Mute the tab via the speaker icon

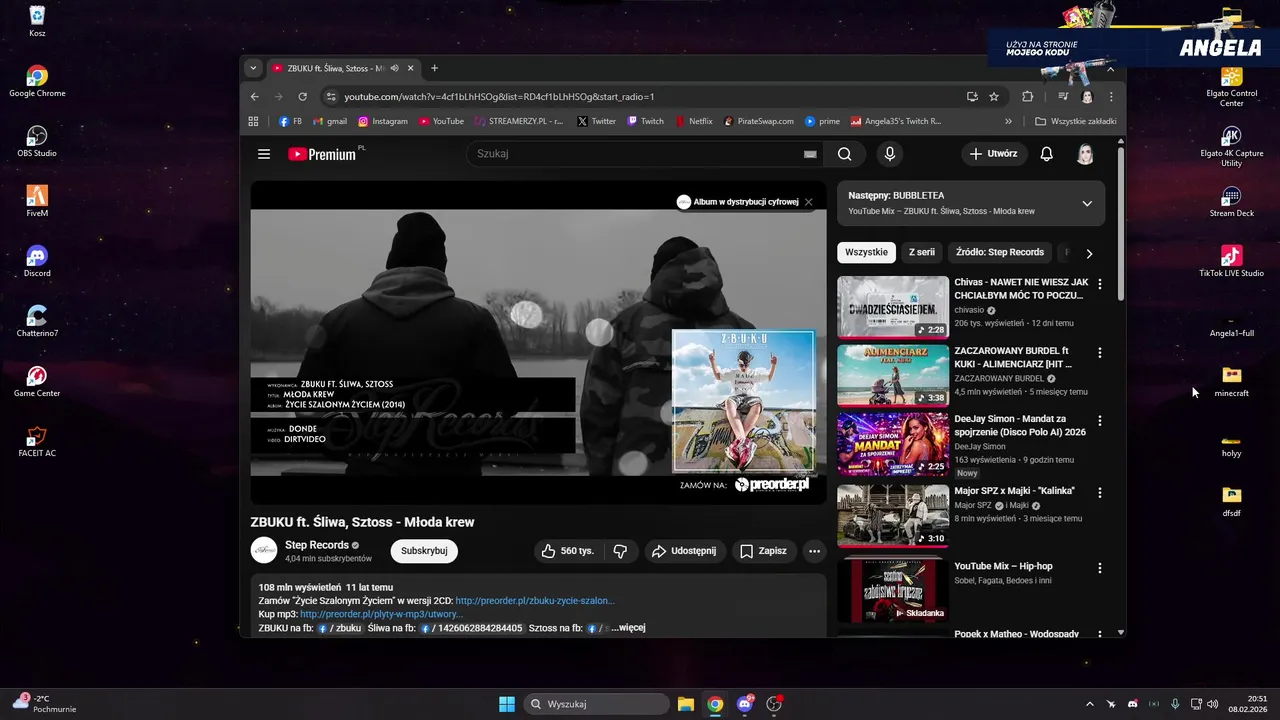394,68
